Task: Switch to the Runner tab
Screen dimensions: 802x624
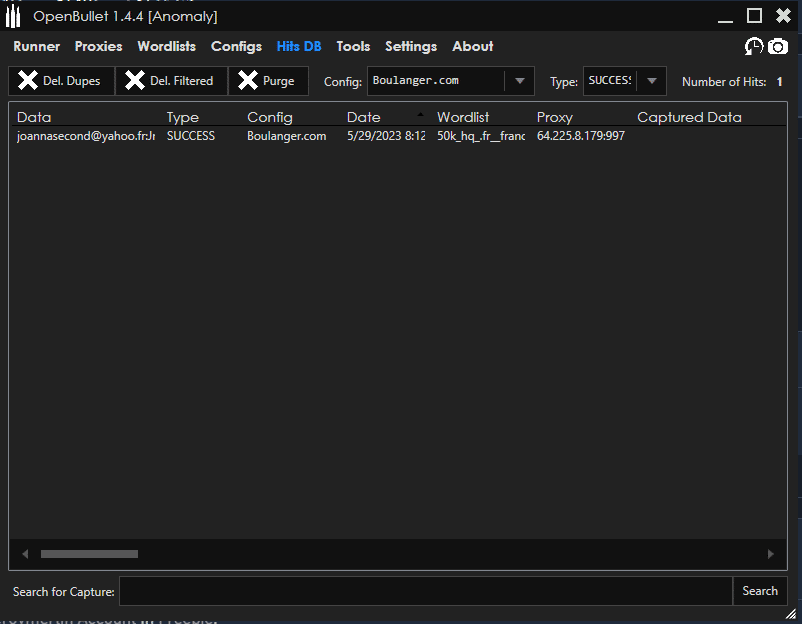Action: [x=36, y=46]
